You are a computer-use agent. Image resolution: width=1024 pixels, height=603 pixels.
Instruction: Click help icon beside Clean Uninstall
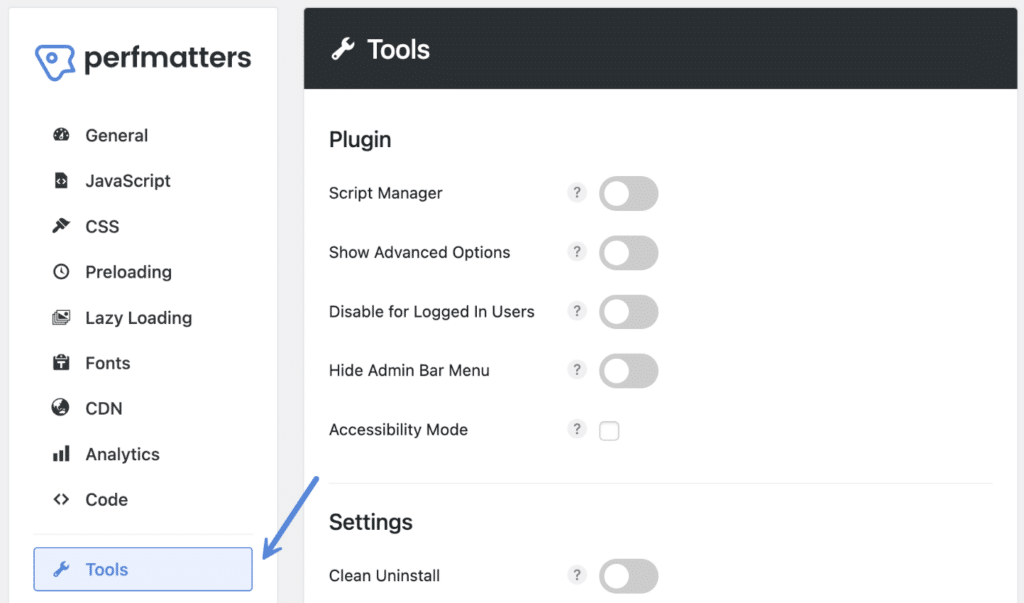576,575
